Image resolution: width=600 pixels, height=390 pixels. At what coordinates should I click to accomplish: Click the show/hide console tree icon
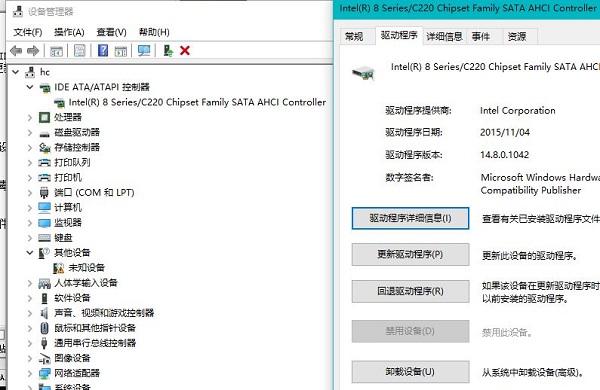tap(56, 51)
